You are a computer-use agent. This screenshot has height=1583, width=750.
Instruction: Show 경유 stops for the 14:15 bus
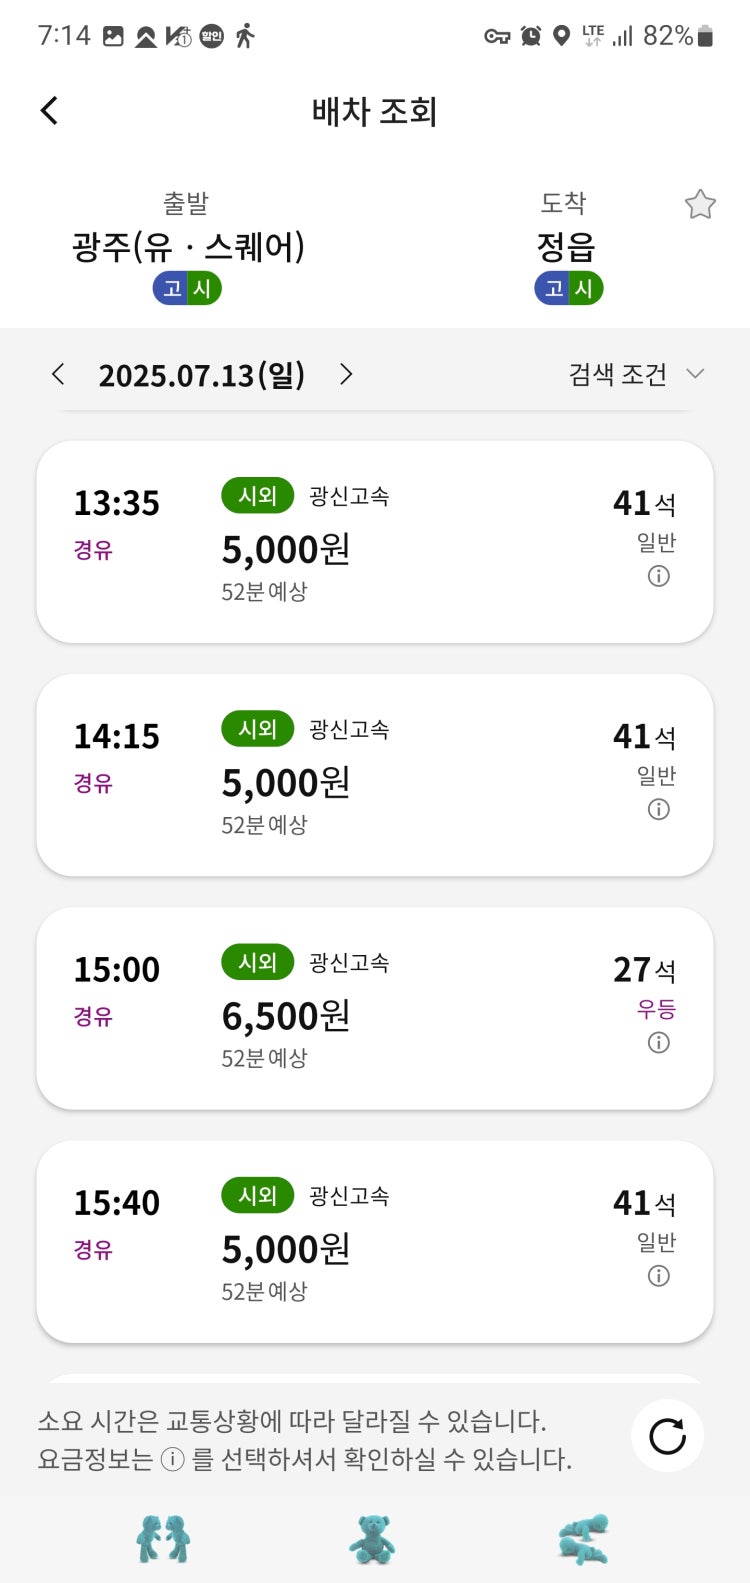point(93,783)
